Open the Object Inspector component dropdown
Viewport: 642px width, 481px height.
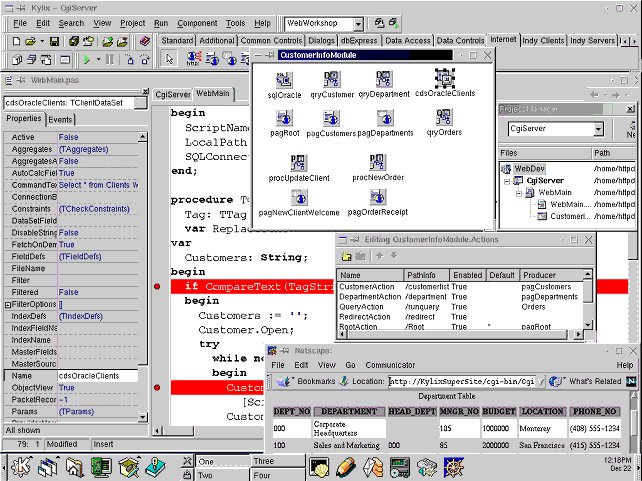click(x=140, y=103)
